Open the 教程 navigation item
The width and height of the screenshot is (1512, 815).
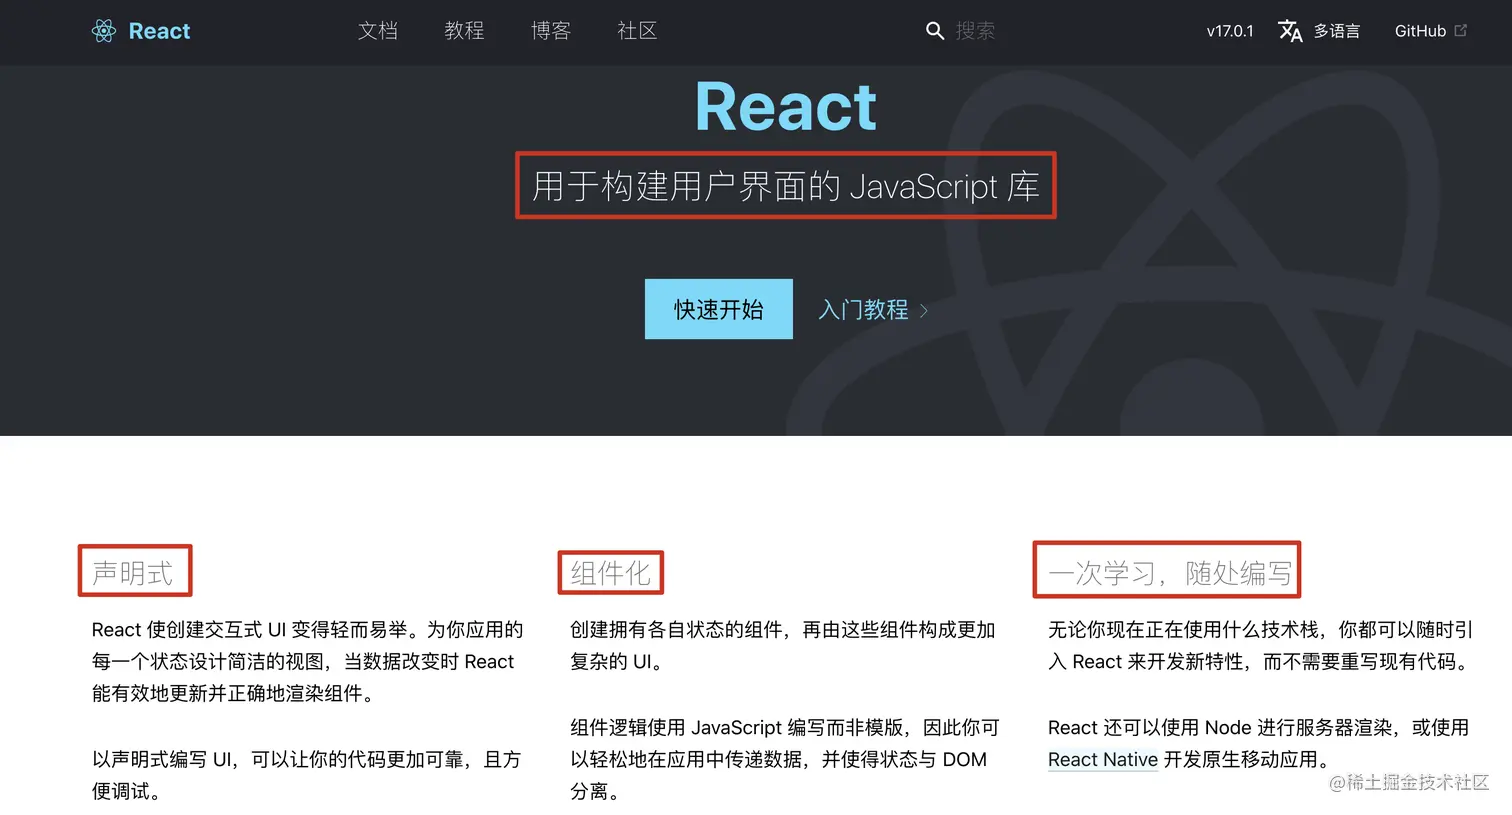point(464,31)
